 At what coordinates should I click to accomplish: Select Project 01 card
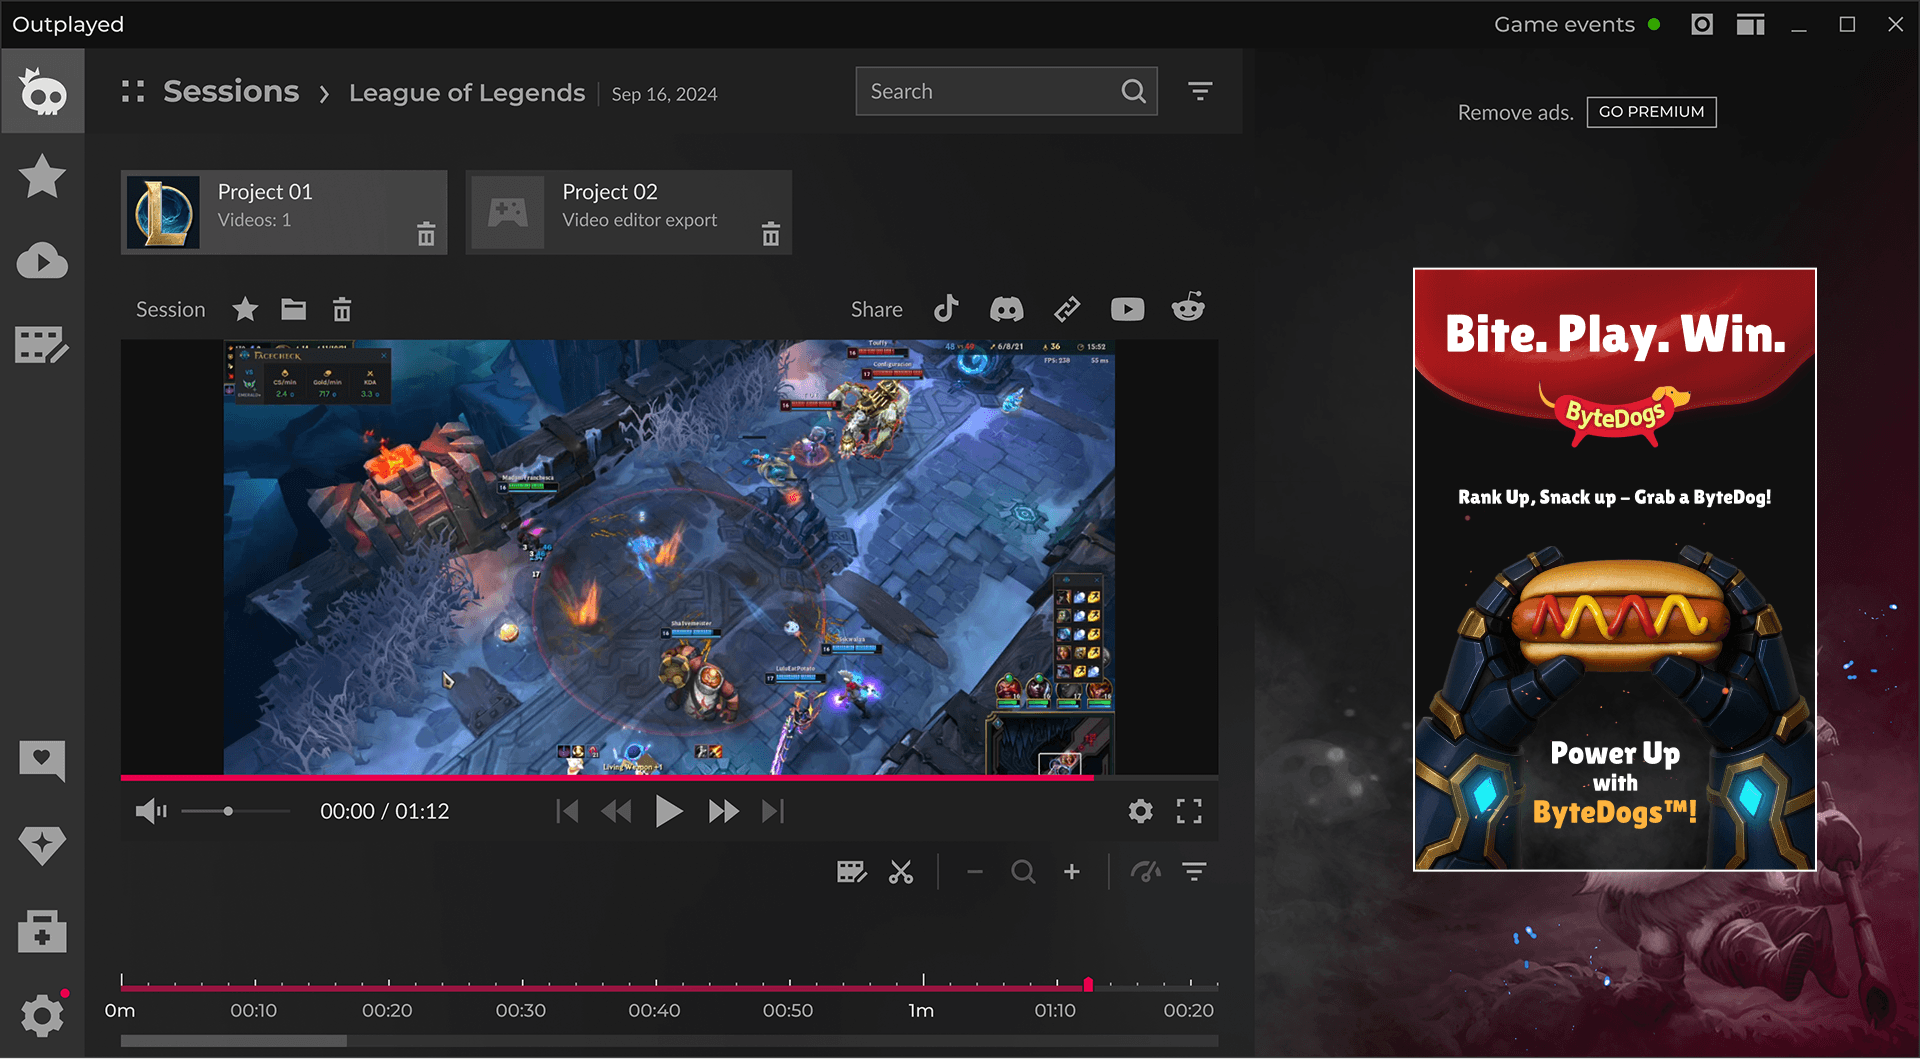tap(284, 212)
